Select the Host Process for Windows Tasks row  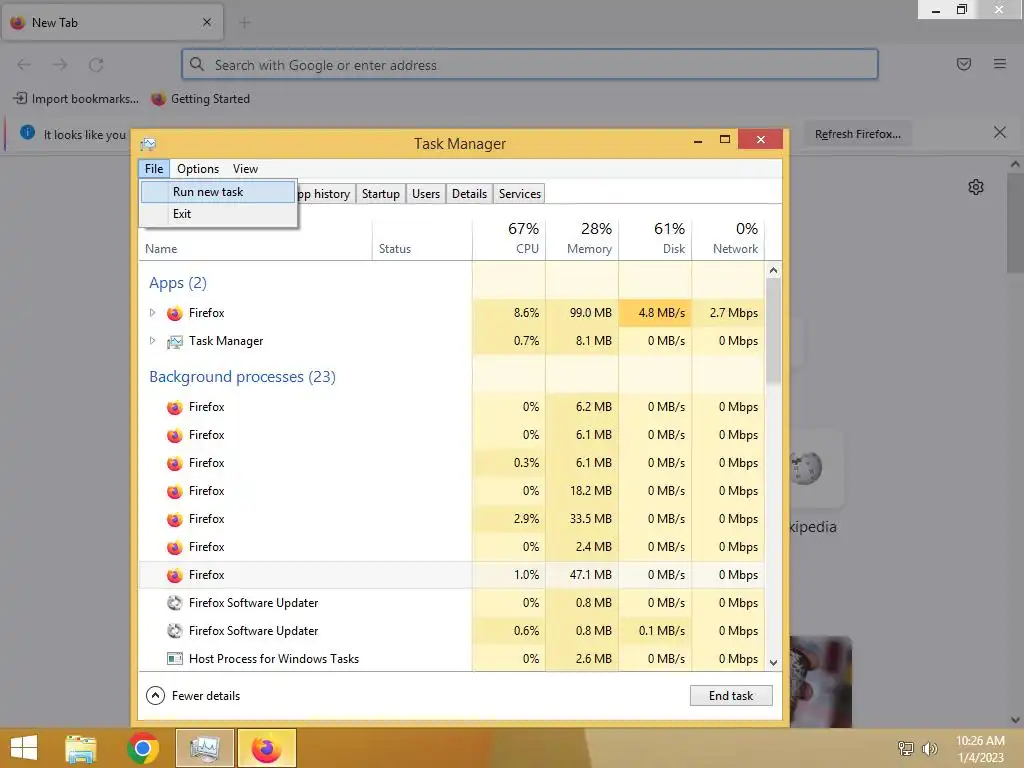click(x=451, y=659)
